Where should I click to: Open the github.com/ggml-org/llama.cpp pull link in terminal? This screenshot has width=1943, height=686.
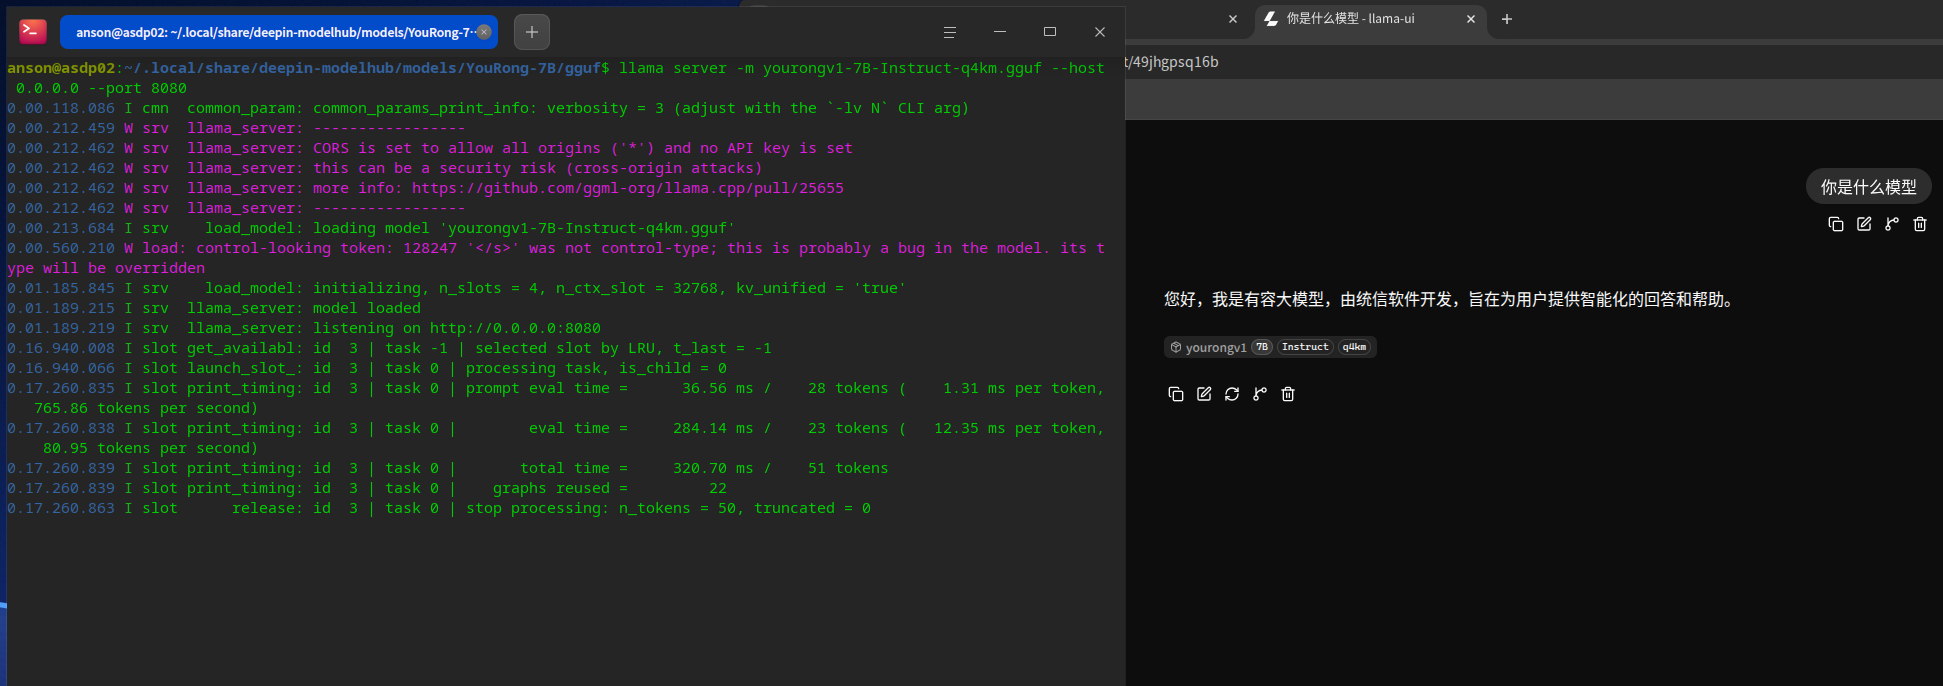point(628,188)
